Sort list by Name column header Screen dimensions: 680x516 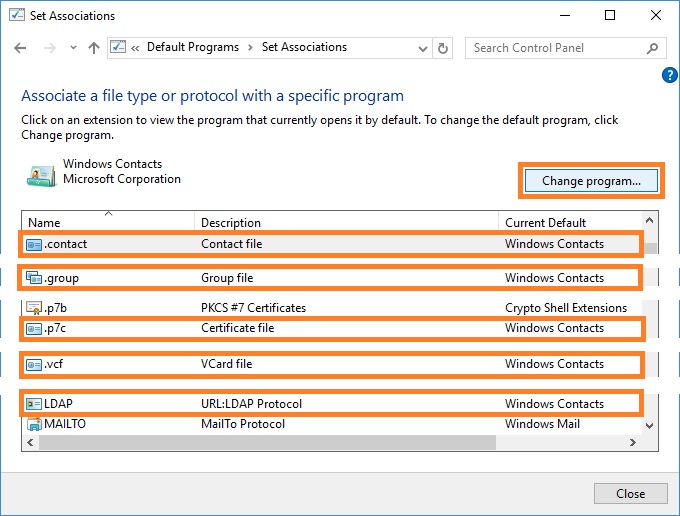pyautogui.click(x=108, y=222)
